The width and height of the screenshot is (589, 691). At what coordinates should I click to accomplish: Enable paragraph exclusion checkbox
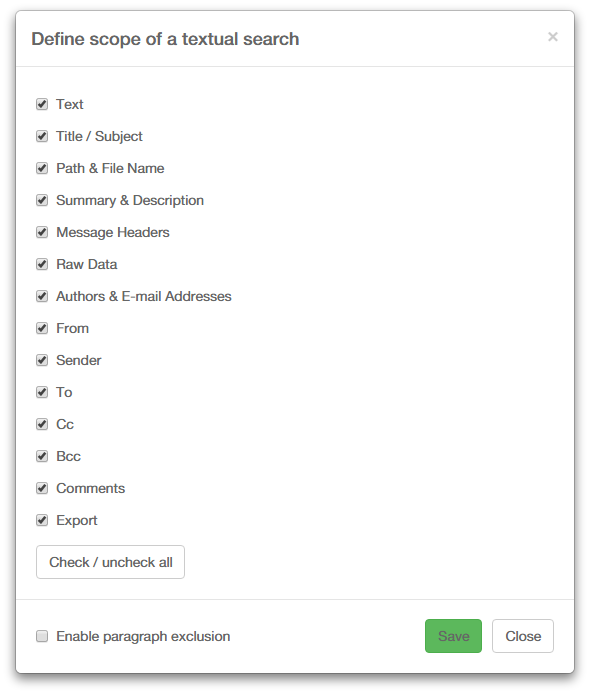click(x=42, y=636)
